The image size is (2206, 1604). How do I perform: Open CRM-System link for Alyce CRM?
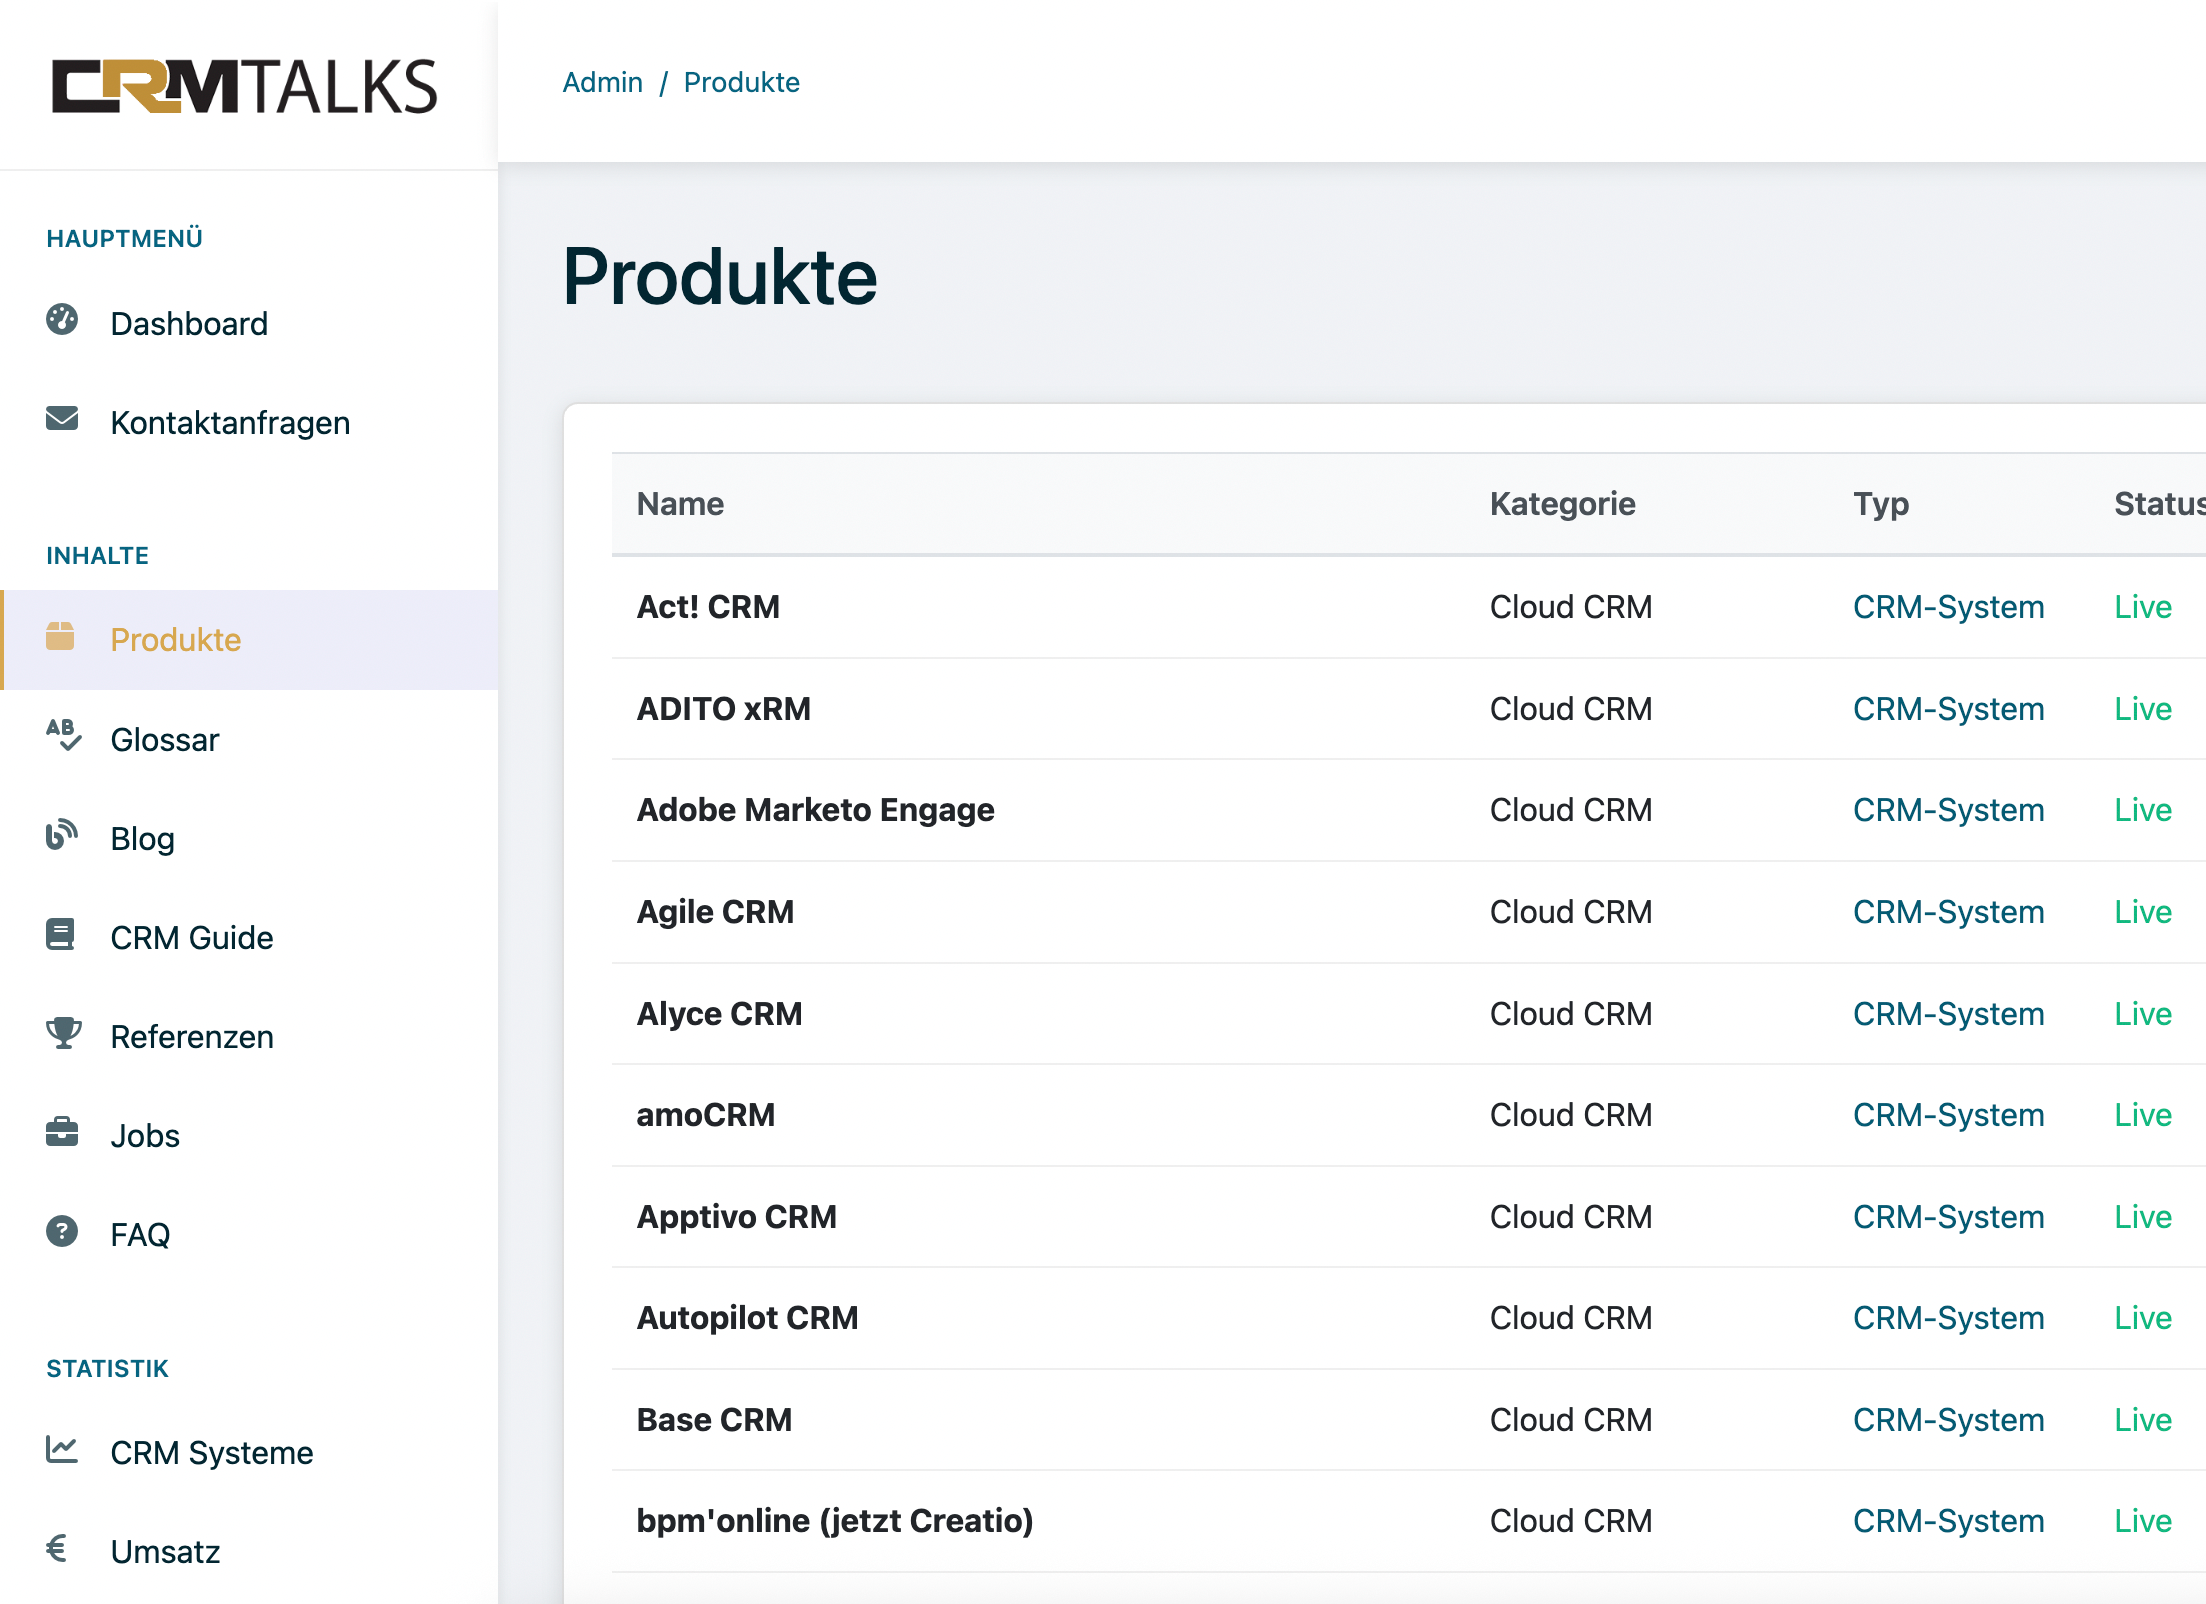pos(1948,1014)
